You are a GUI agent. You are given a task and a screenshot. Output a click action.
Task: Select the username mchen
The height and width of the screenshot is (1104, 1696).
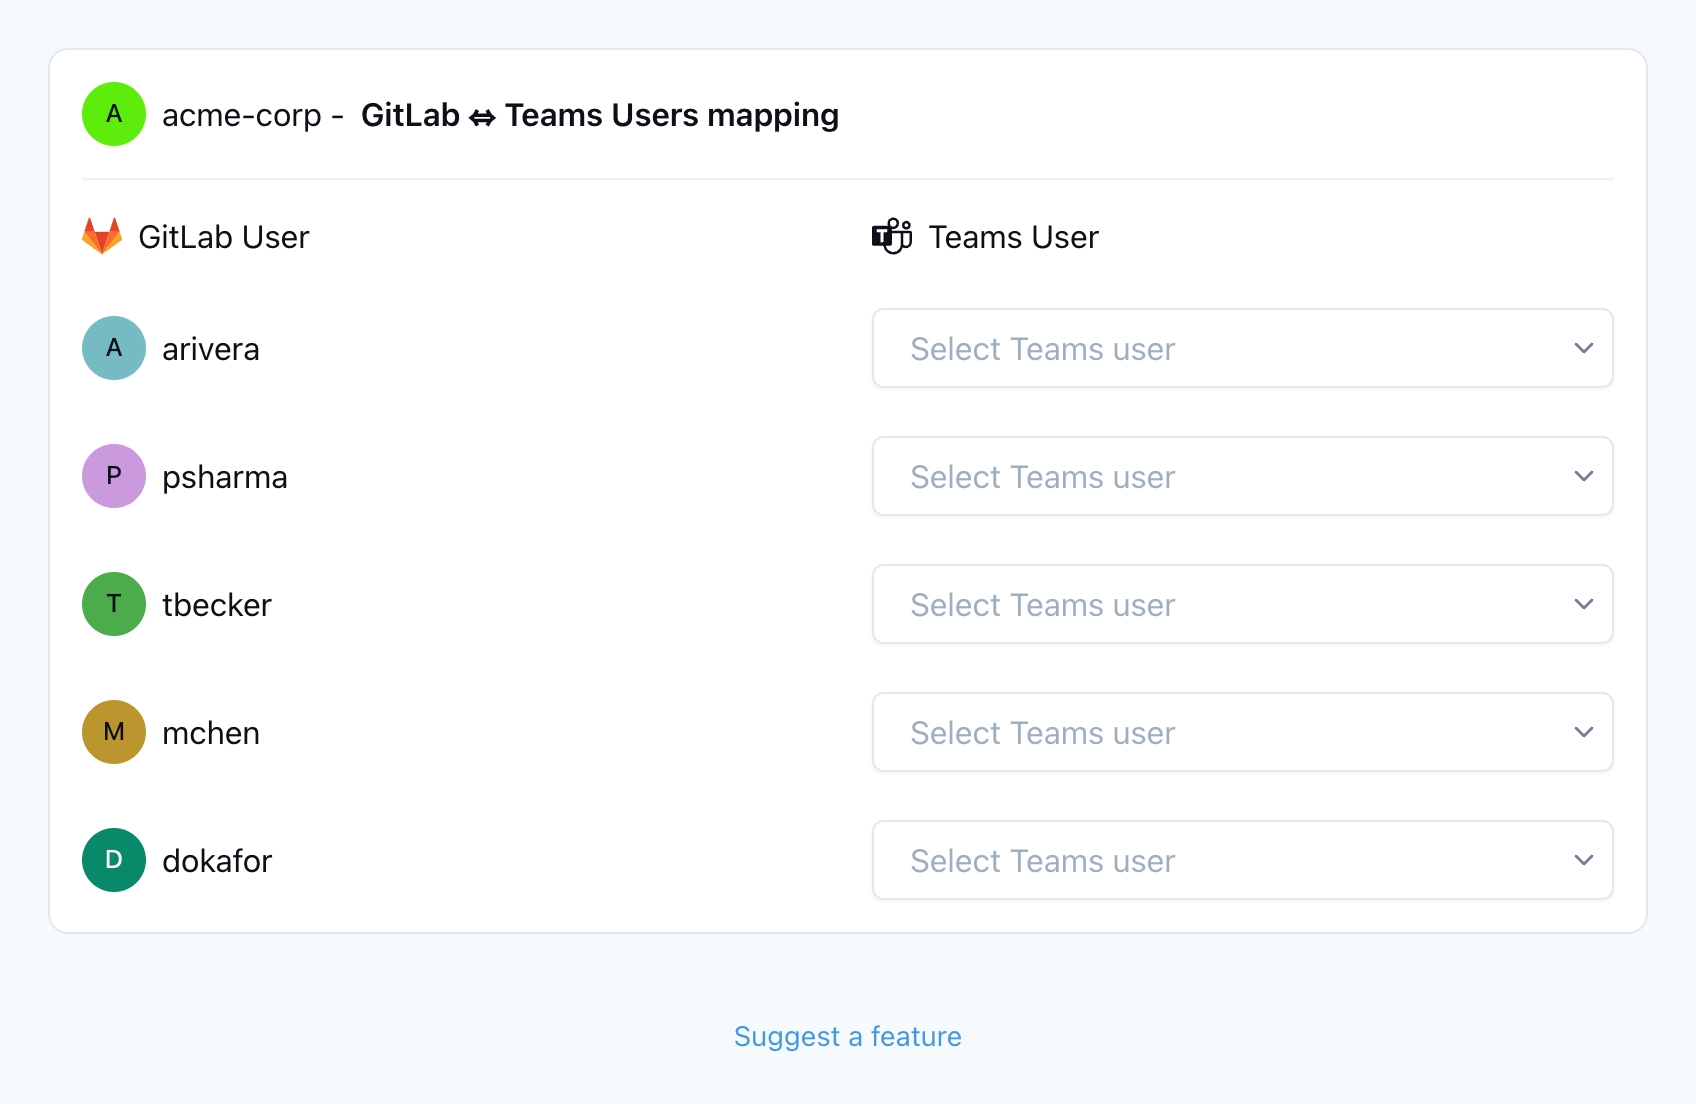pyautogui.click(x=211, y=733)
